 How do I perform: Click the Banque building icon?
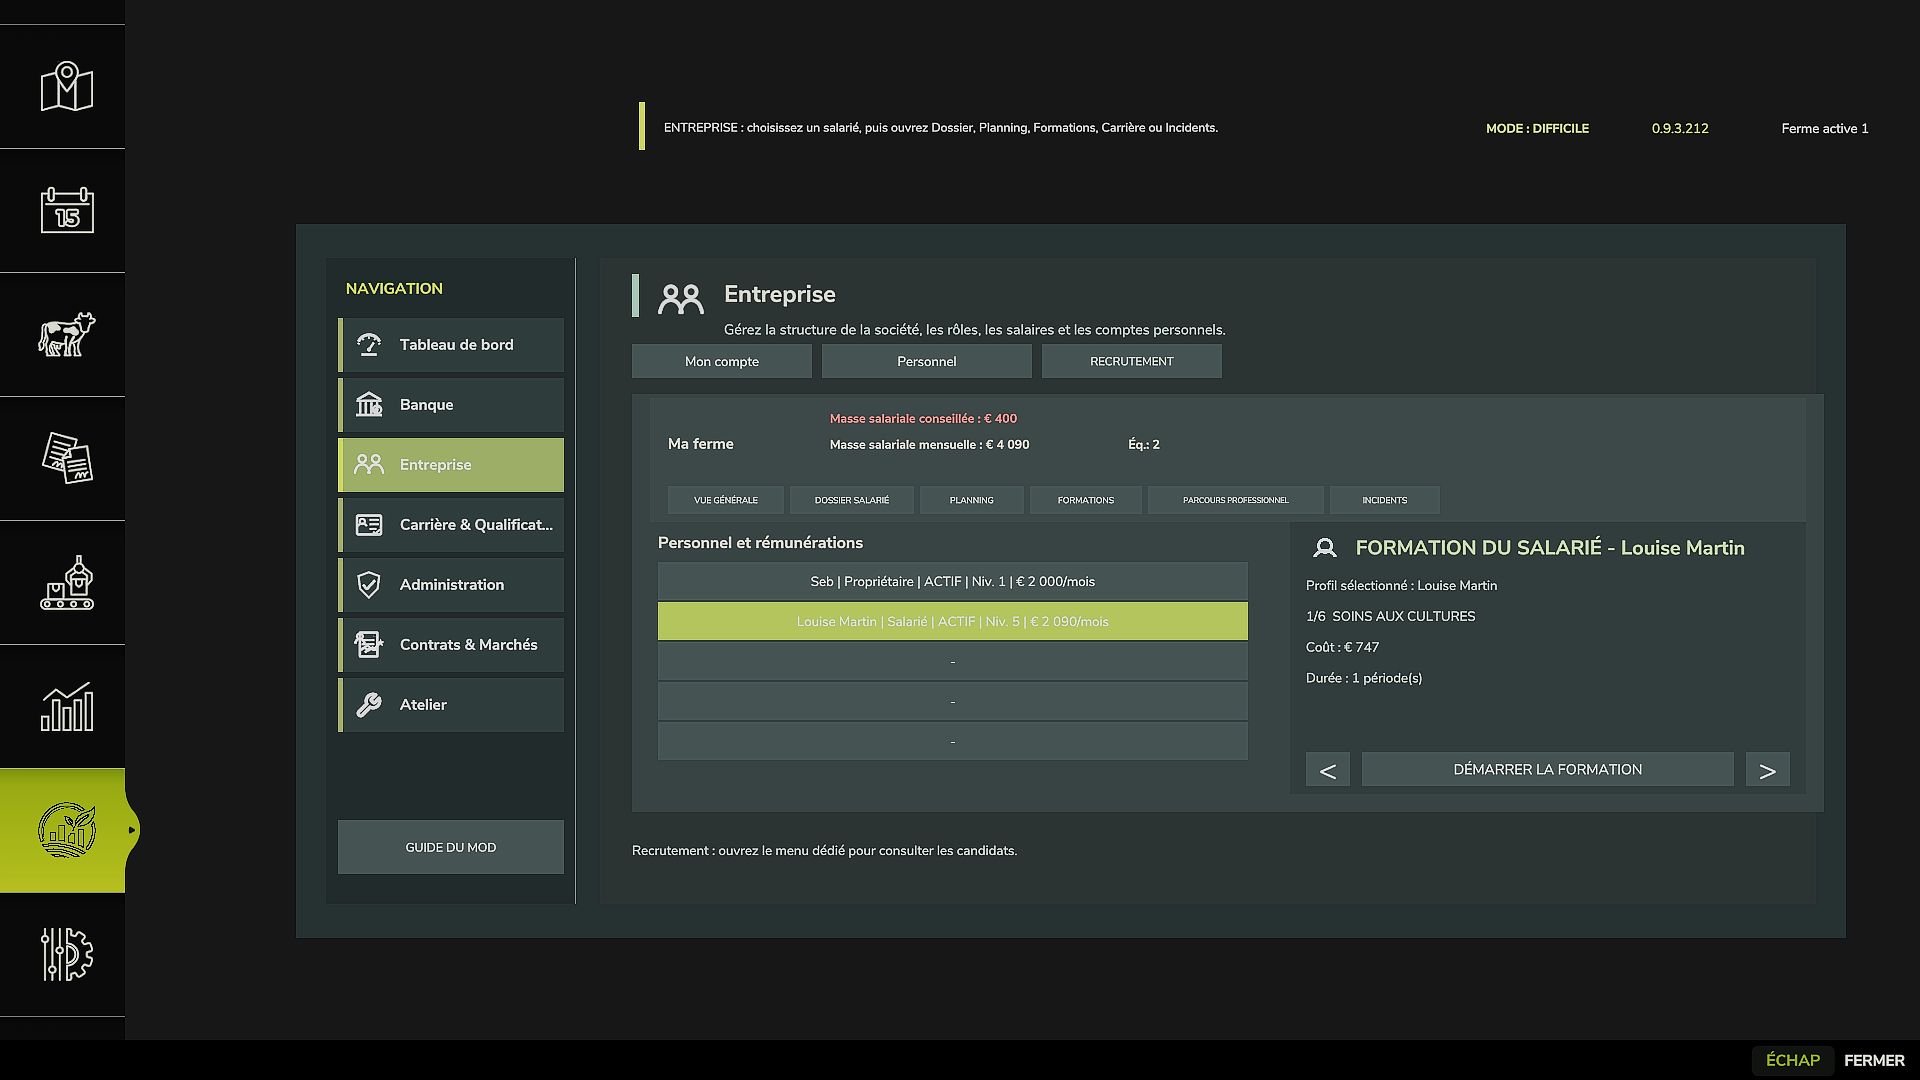[369, 405]
